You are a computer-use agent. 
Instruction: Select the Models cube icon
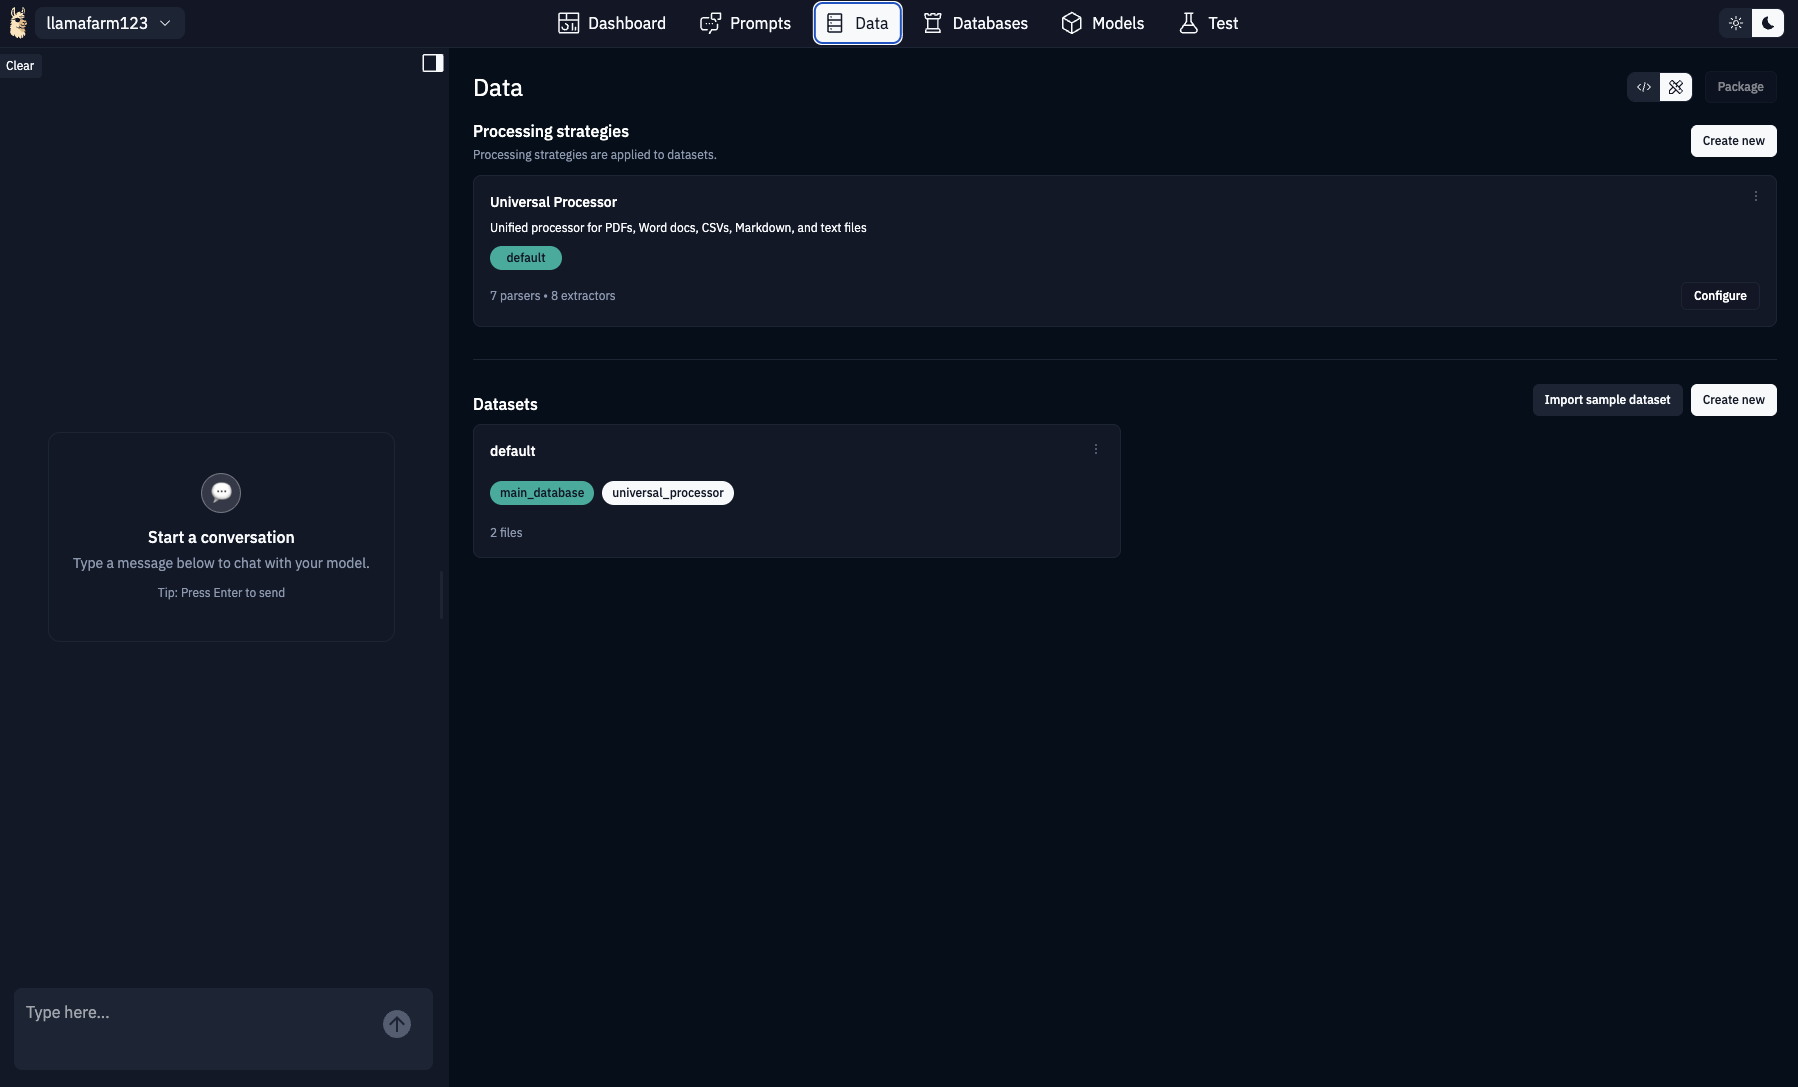click(x=1071, y=22)
